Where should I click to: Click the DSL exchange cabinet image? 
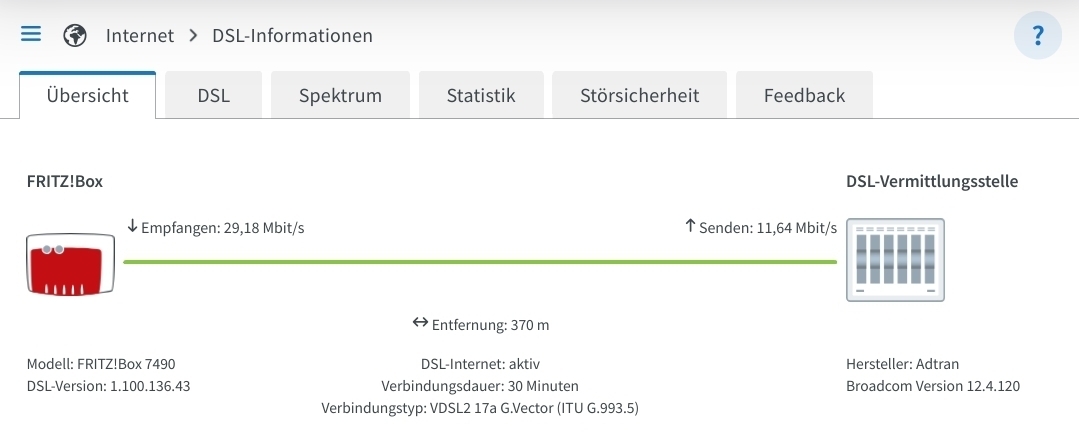pos(895,259)
